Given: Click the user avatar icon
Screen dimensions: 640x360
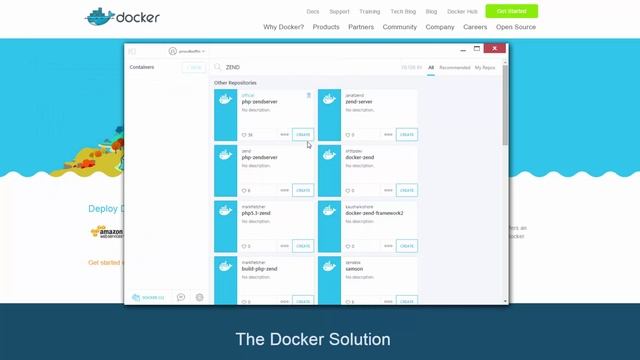Looking at the screenshot, I should [173, 51].
